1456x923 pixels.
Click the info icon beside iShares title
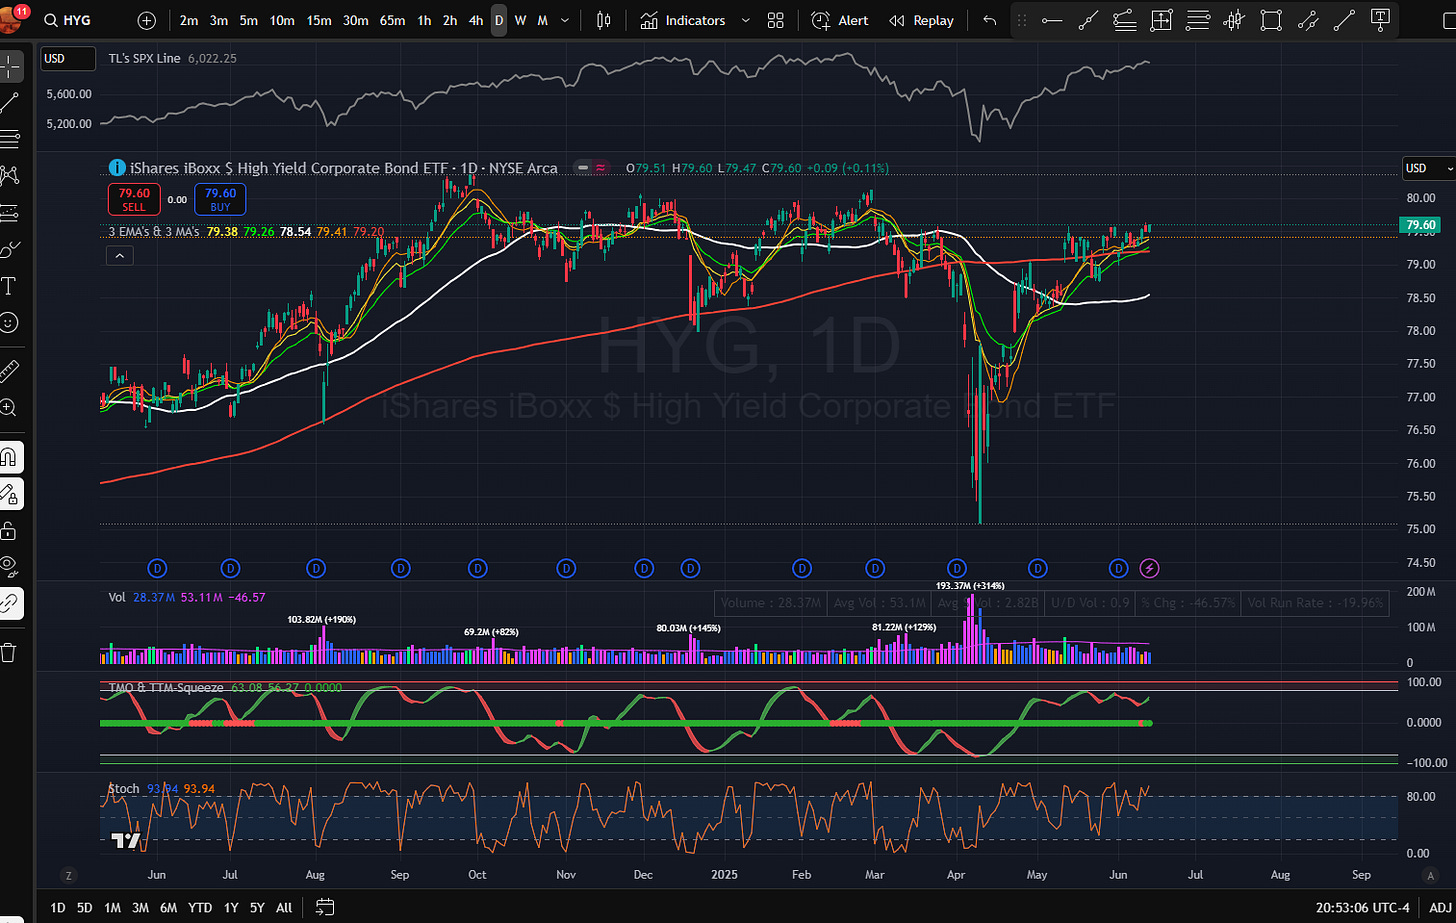click(x=116, y=168)
